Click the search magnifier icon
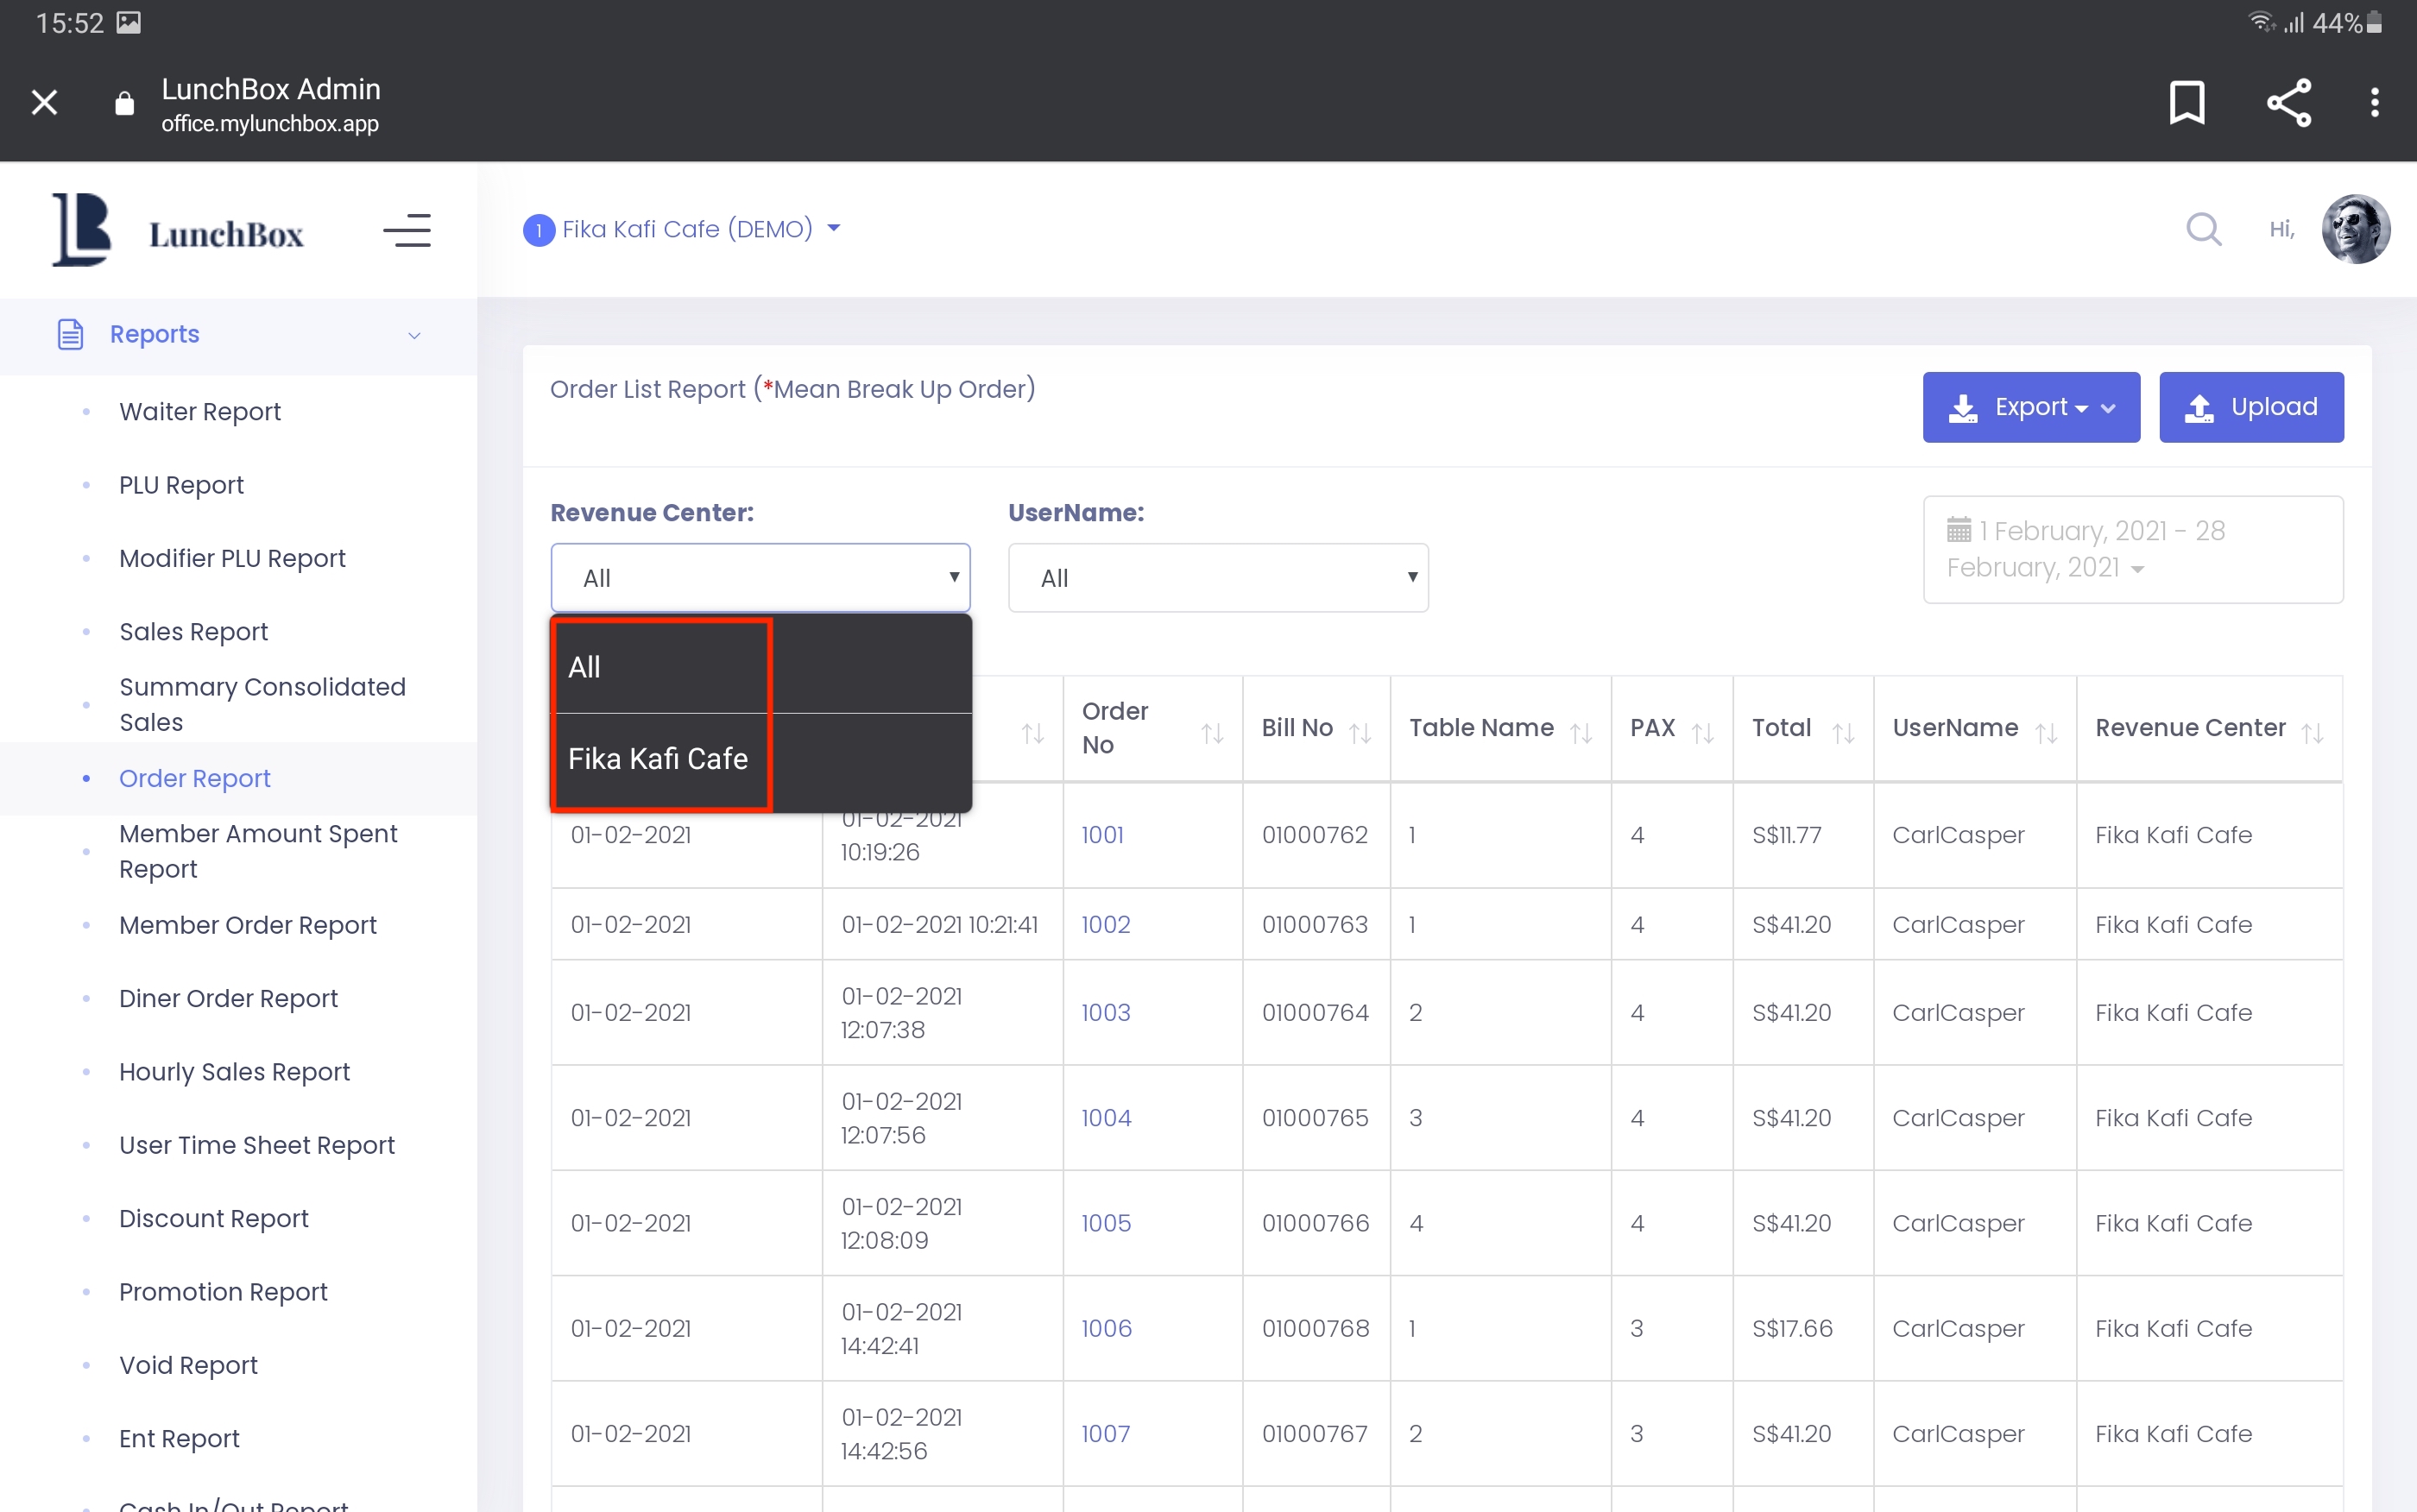Viewport: 2417px width, 1512px height. (x=2203, y=229)
